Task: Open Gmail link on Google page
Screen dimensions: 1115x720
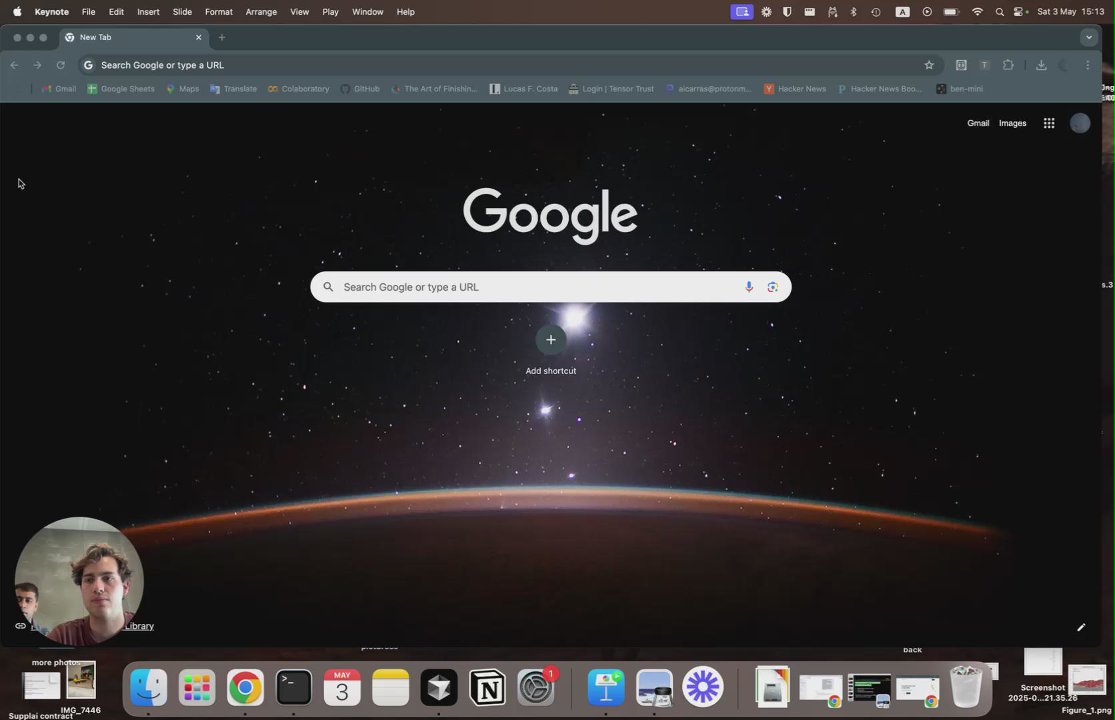Action: [x=978, y=123]
